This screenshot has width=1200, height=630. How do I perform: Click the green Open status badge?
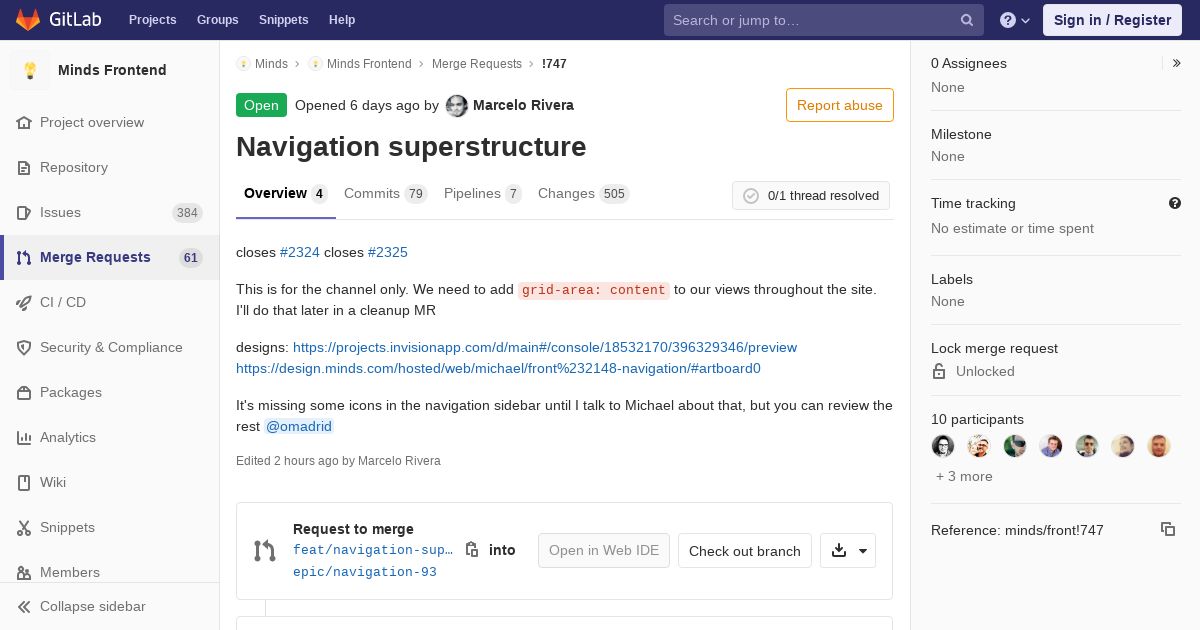(x=261, y=105)
